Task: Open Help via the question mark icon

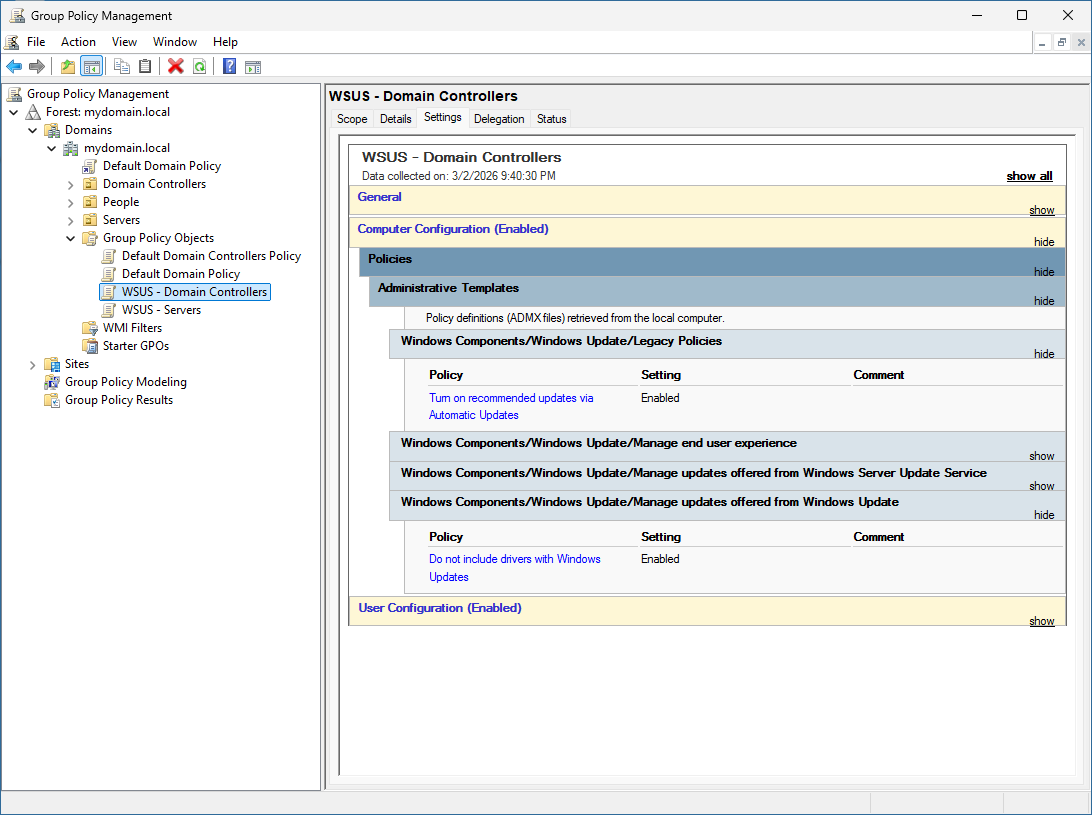Action: coord(229,66)
